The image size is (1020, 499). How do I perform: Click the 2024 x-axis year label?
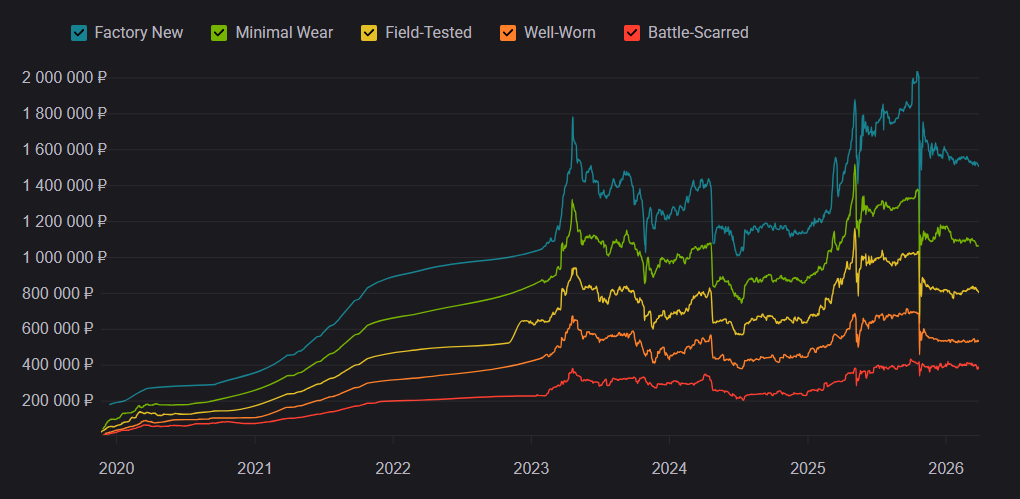(x=669, y=467)
